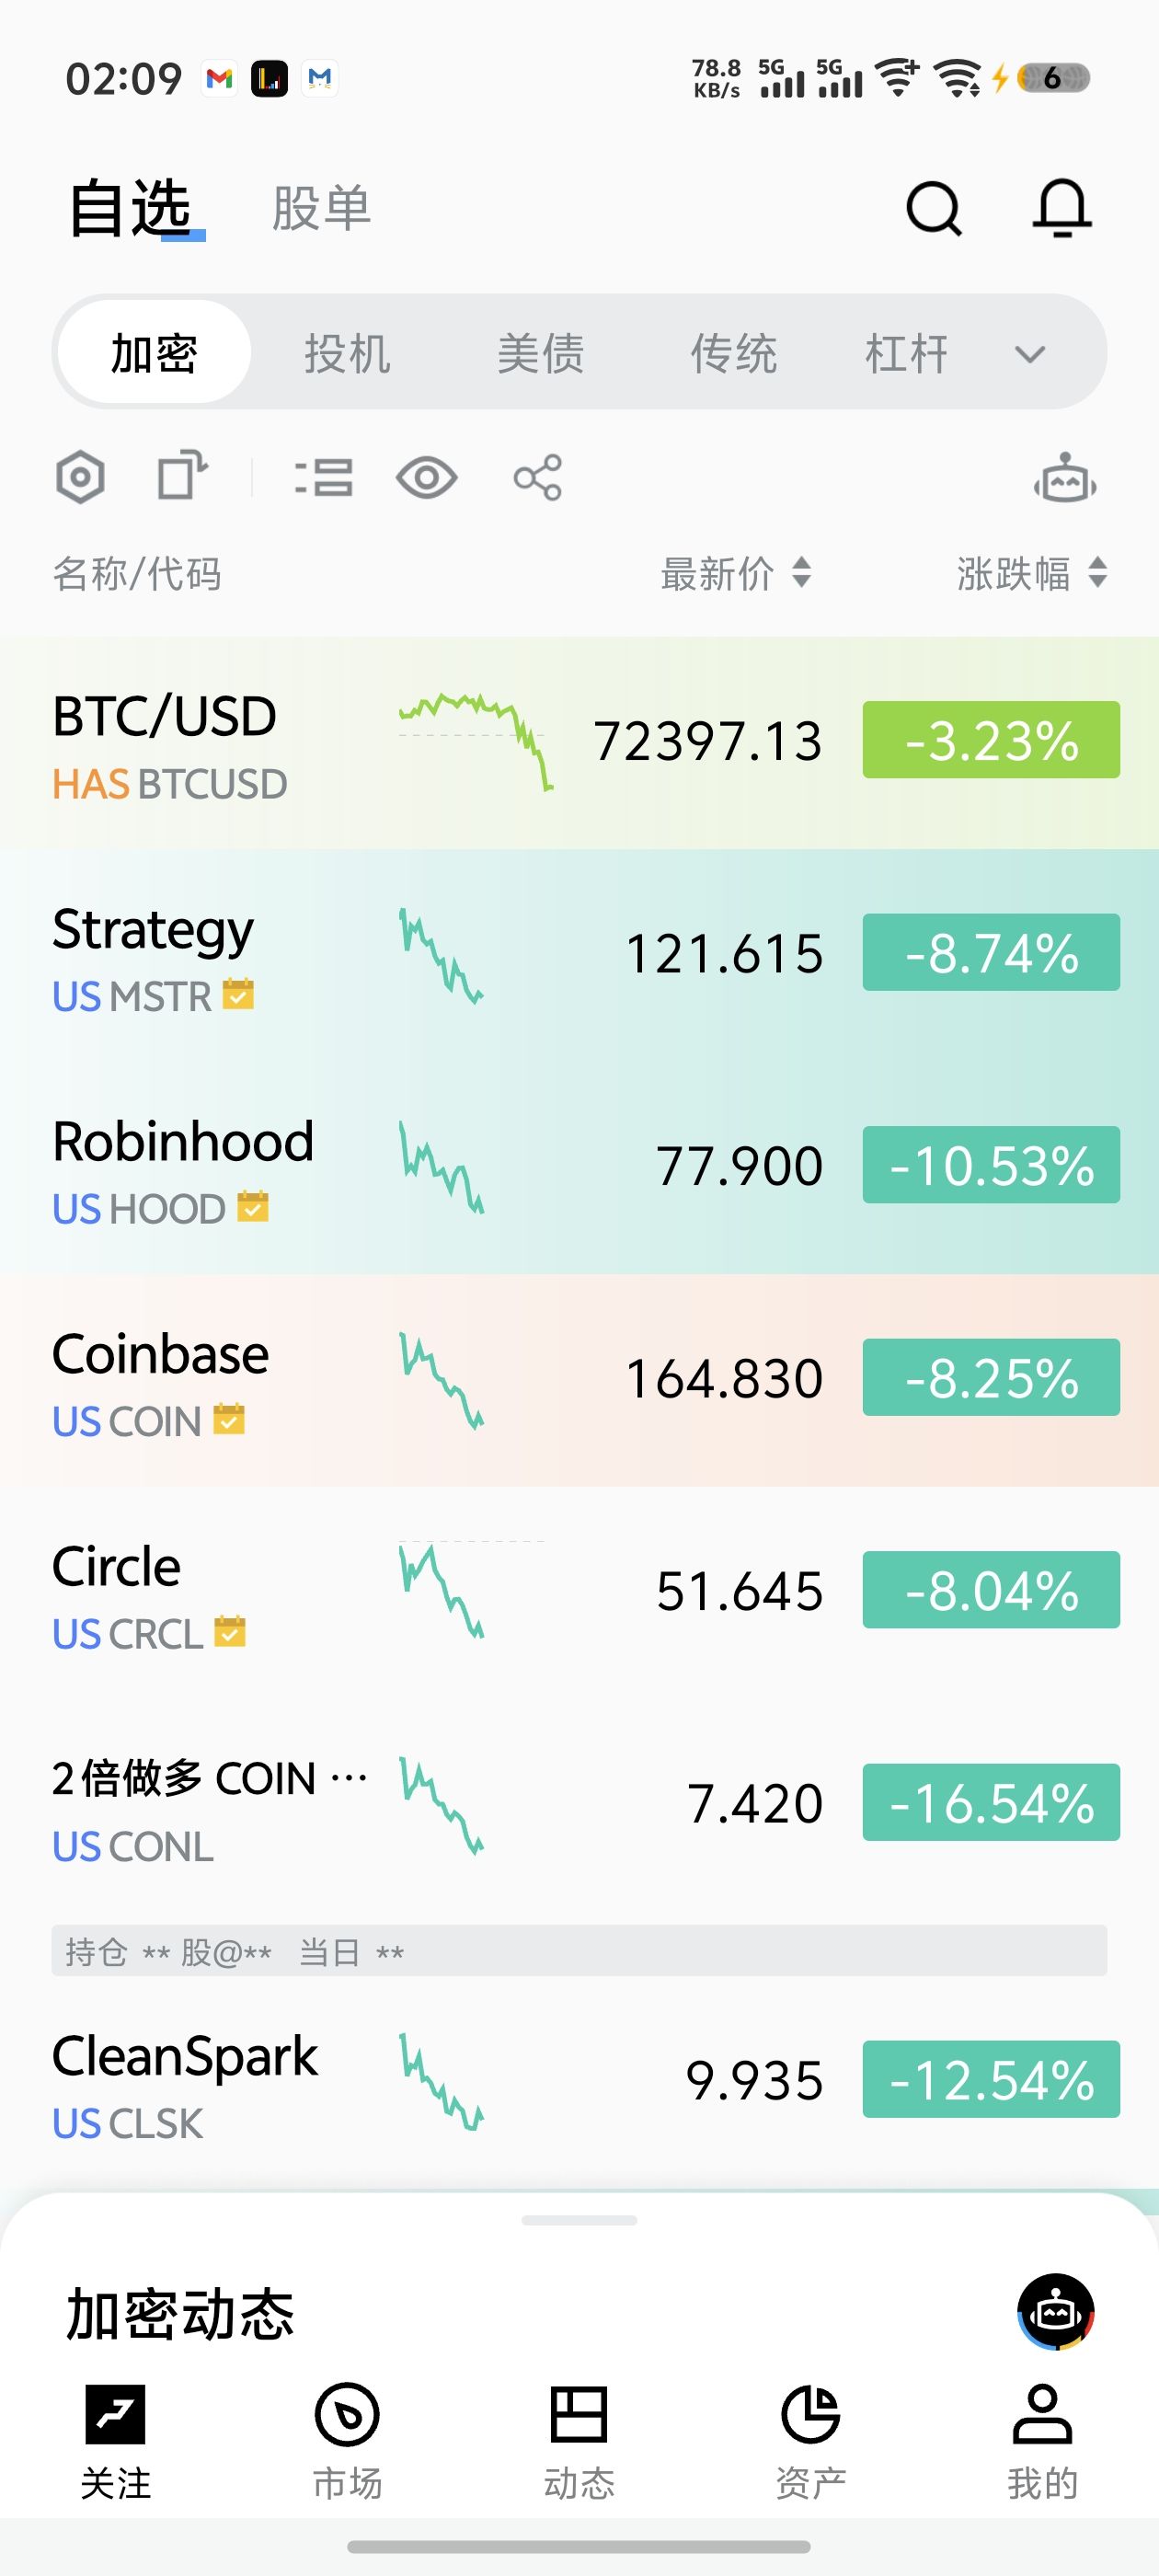The height and width of the screenshot is (2576, 1159).
Task: Open the search magnifier icon
Action: (x=933, y=208)
